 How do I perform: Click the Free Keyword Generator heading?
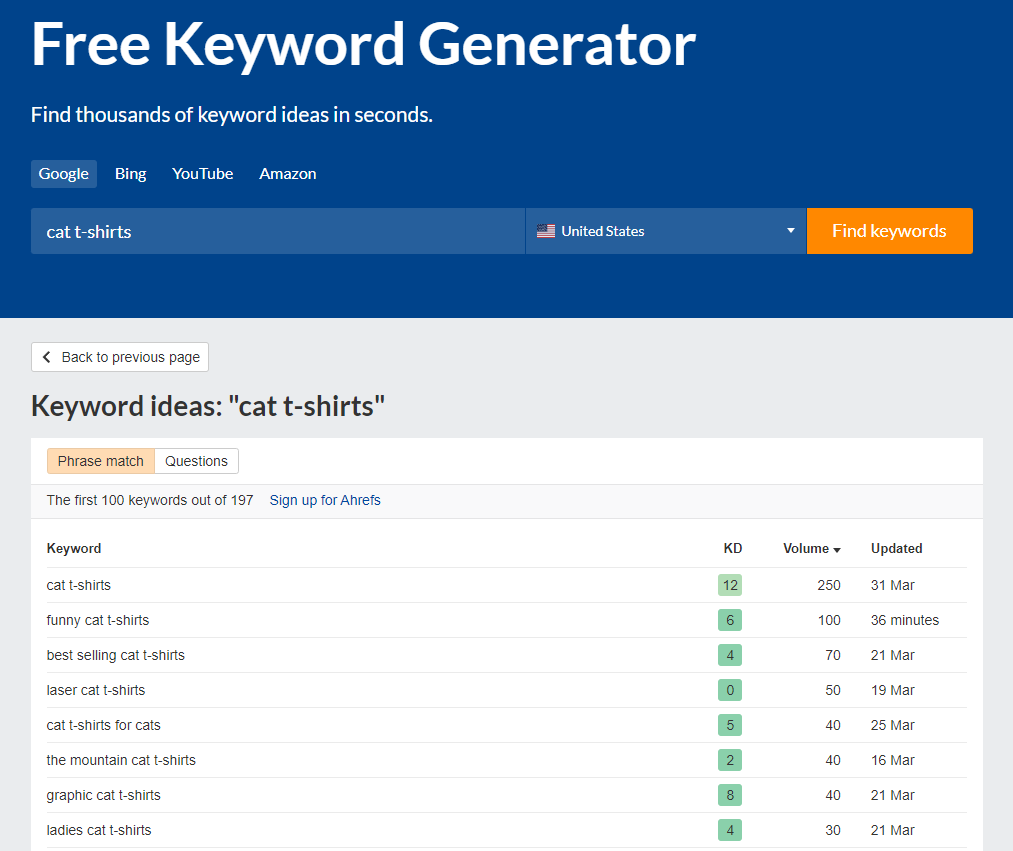click(363, 44)
